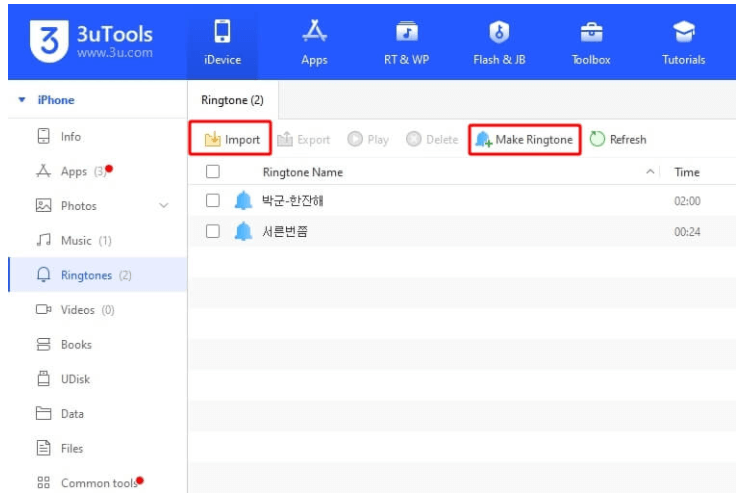Select Ringtones (2) in the sidebar
This screenshot has width=744, height=497.
coord(97,275)
